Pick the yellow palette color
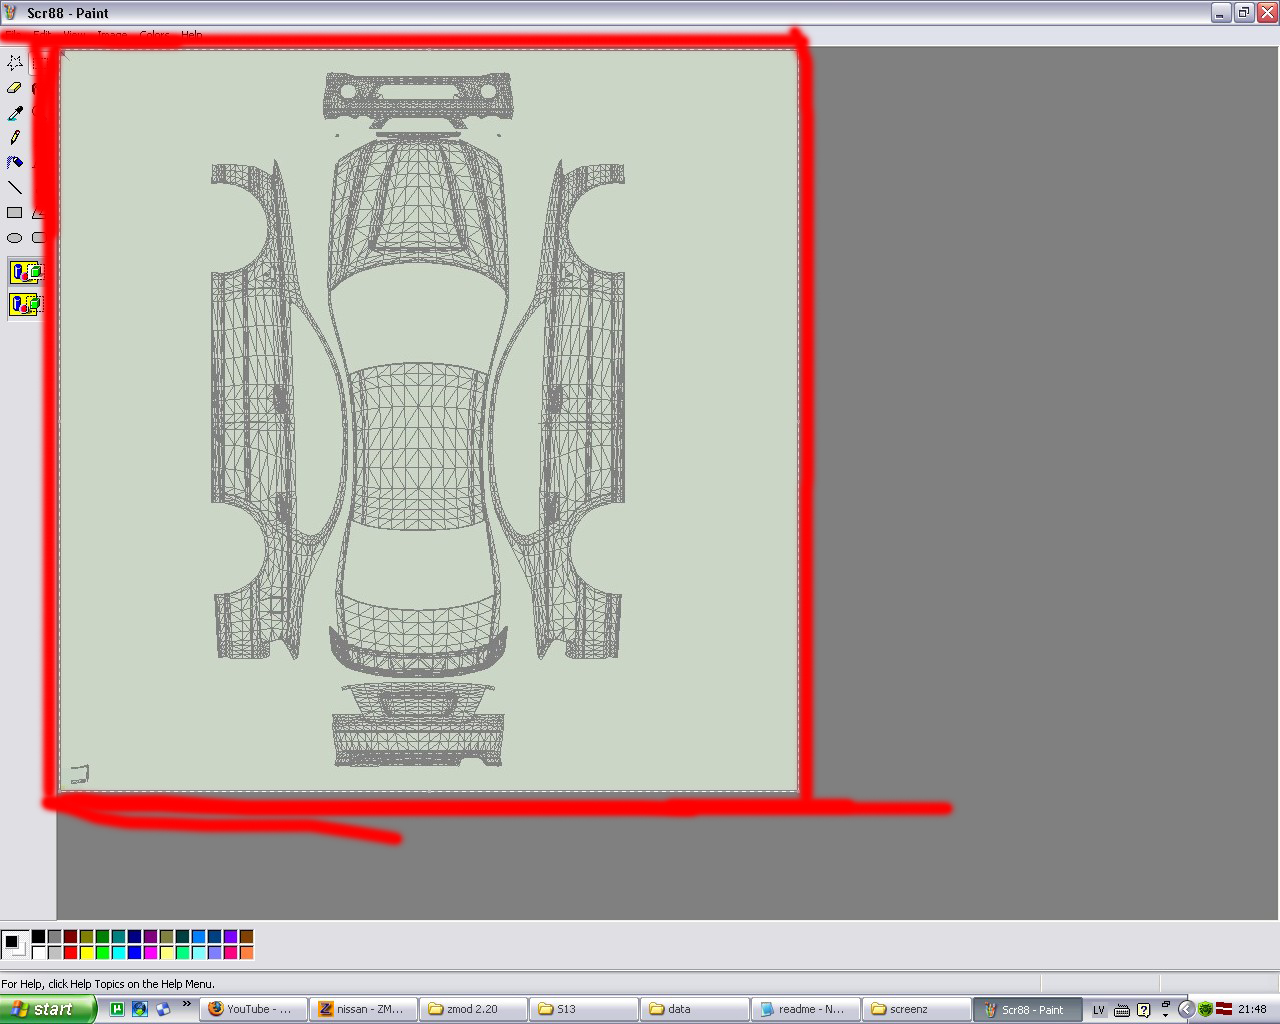This screenshot has width=1280, height=1024. coord(87,952)
